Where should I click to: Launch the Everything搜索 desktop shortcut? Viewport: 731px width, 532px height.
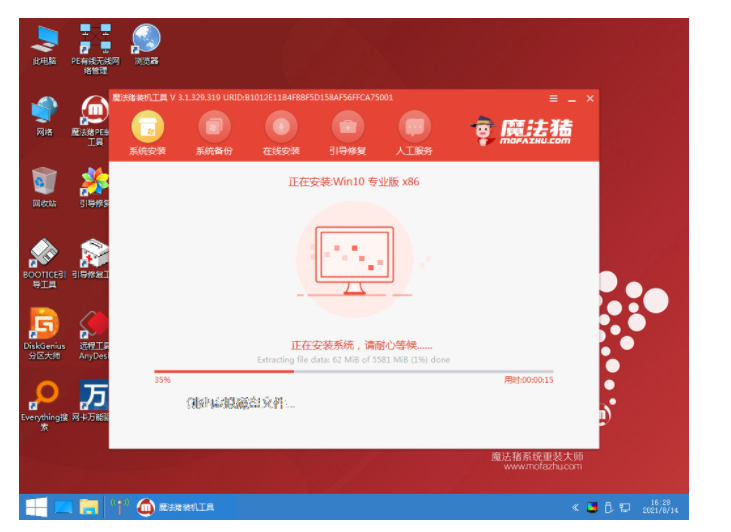(x=44, y=406)
